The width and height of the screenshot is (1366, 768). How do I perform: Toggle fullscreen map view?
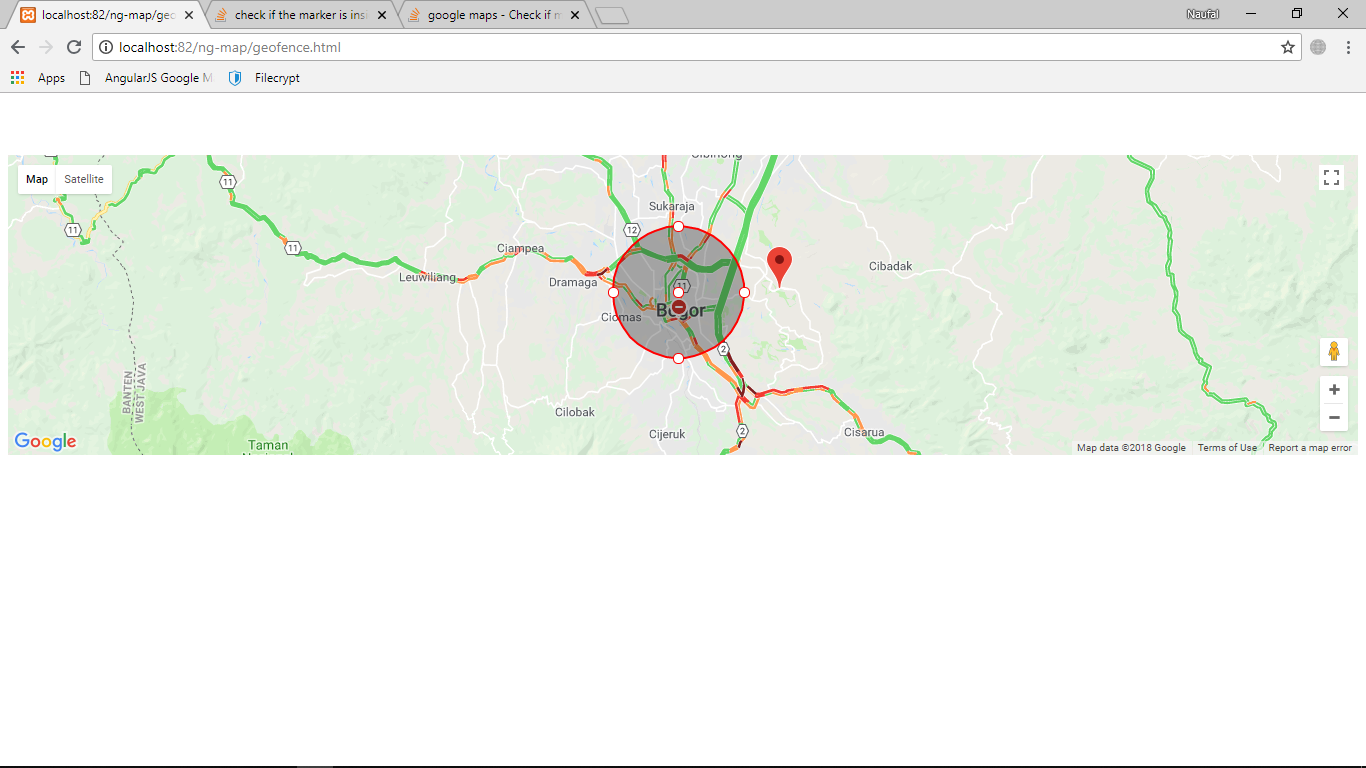tap(1331, 178)
